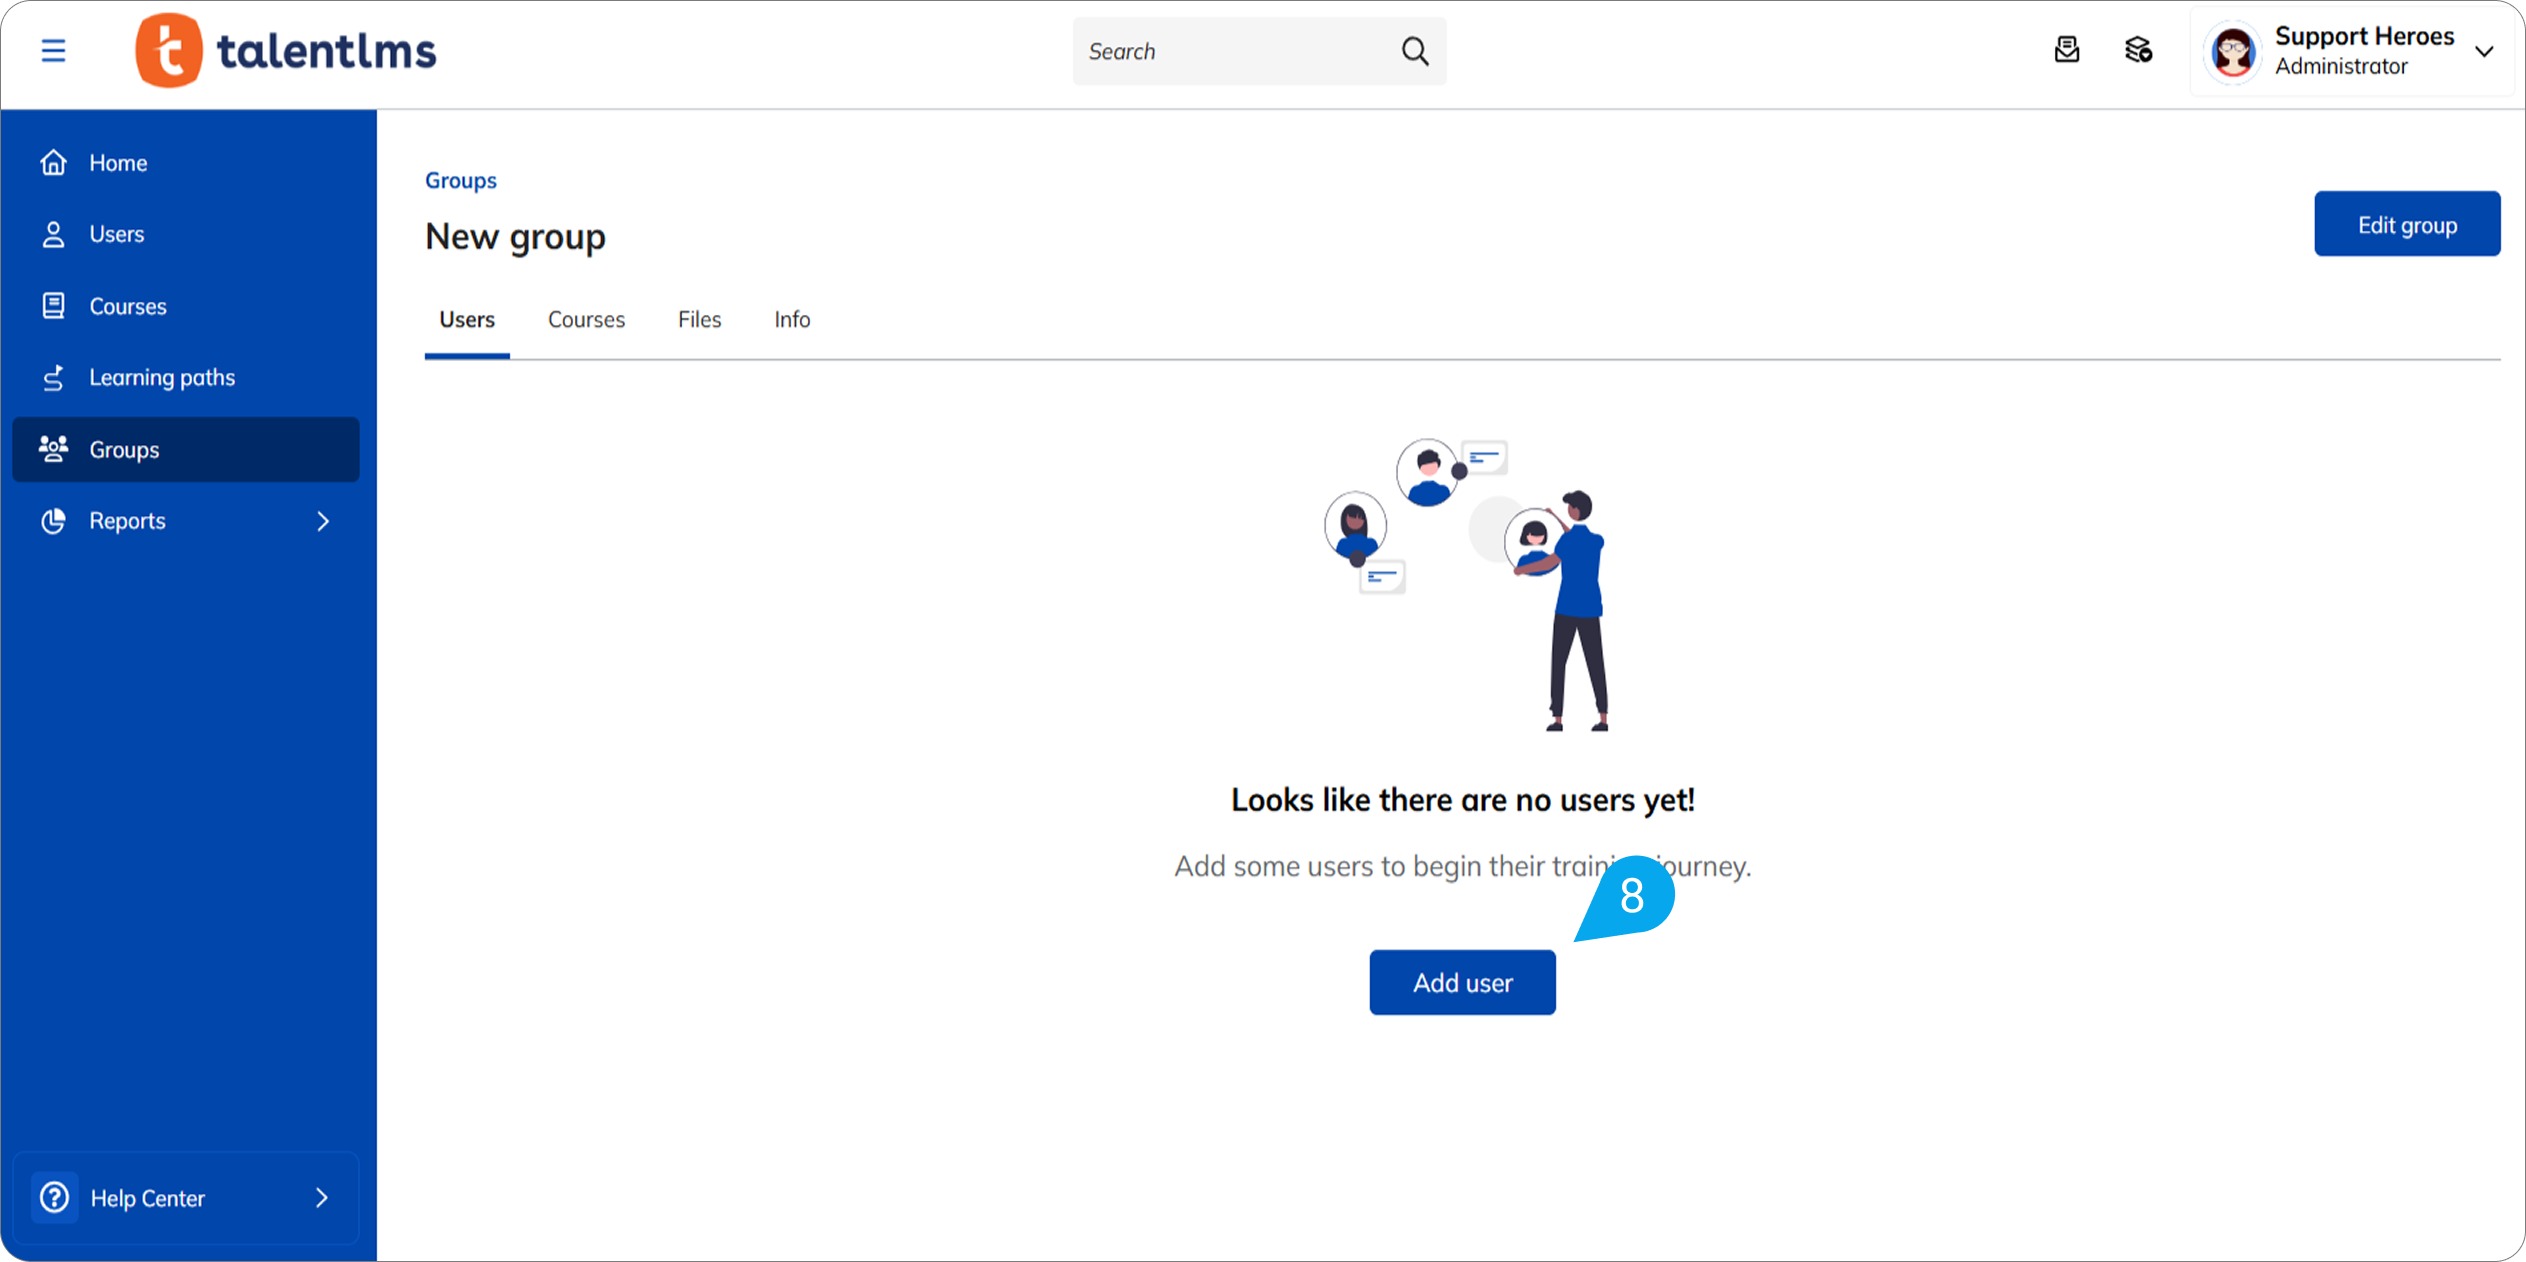Click the Learning paths sidebar icon
The height and width of the screenshot is (1262, 2526).
point(54,378)
